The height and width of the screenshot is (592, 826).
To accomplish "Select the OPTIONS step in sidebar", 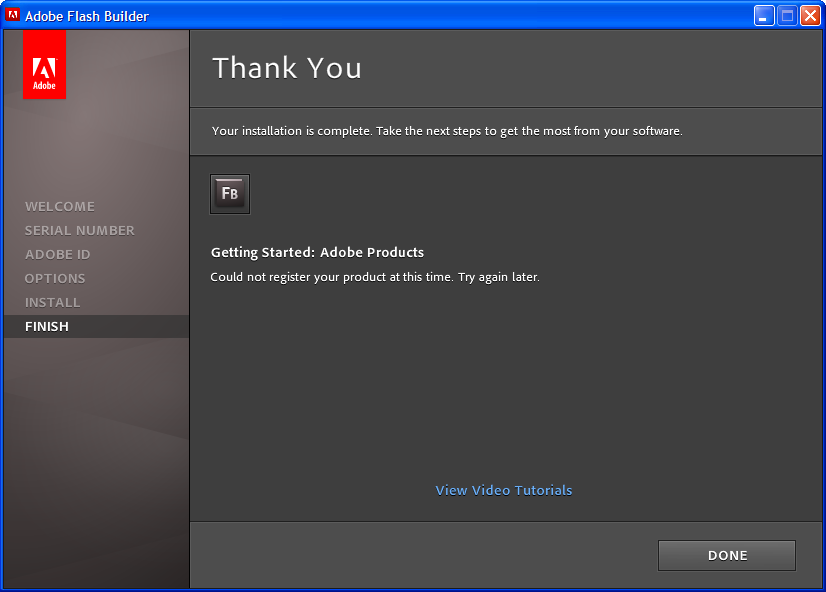I will [55, 279].
